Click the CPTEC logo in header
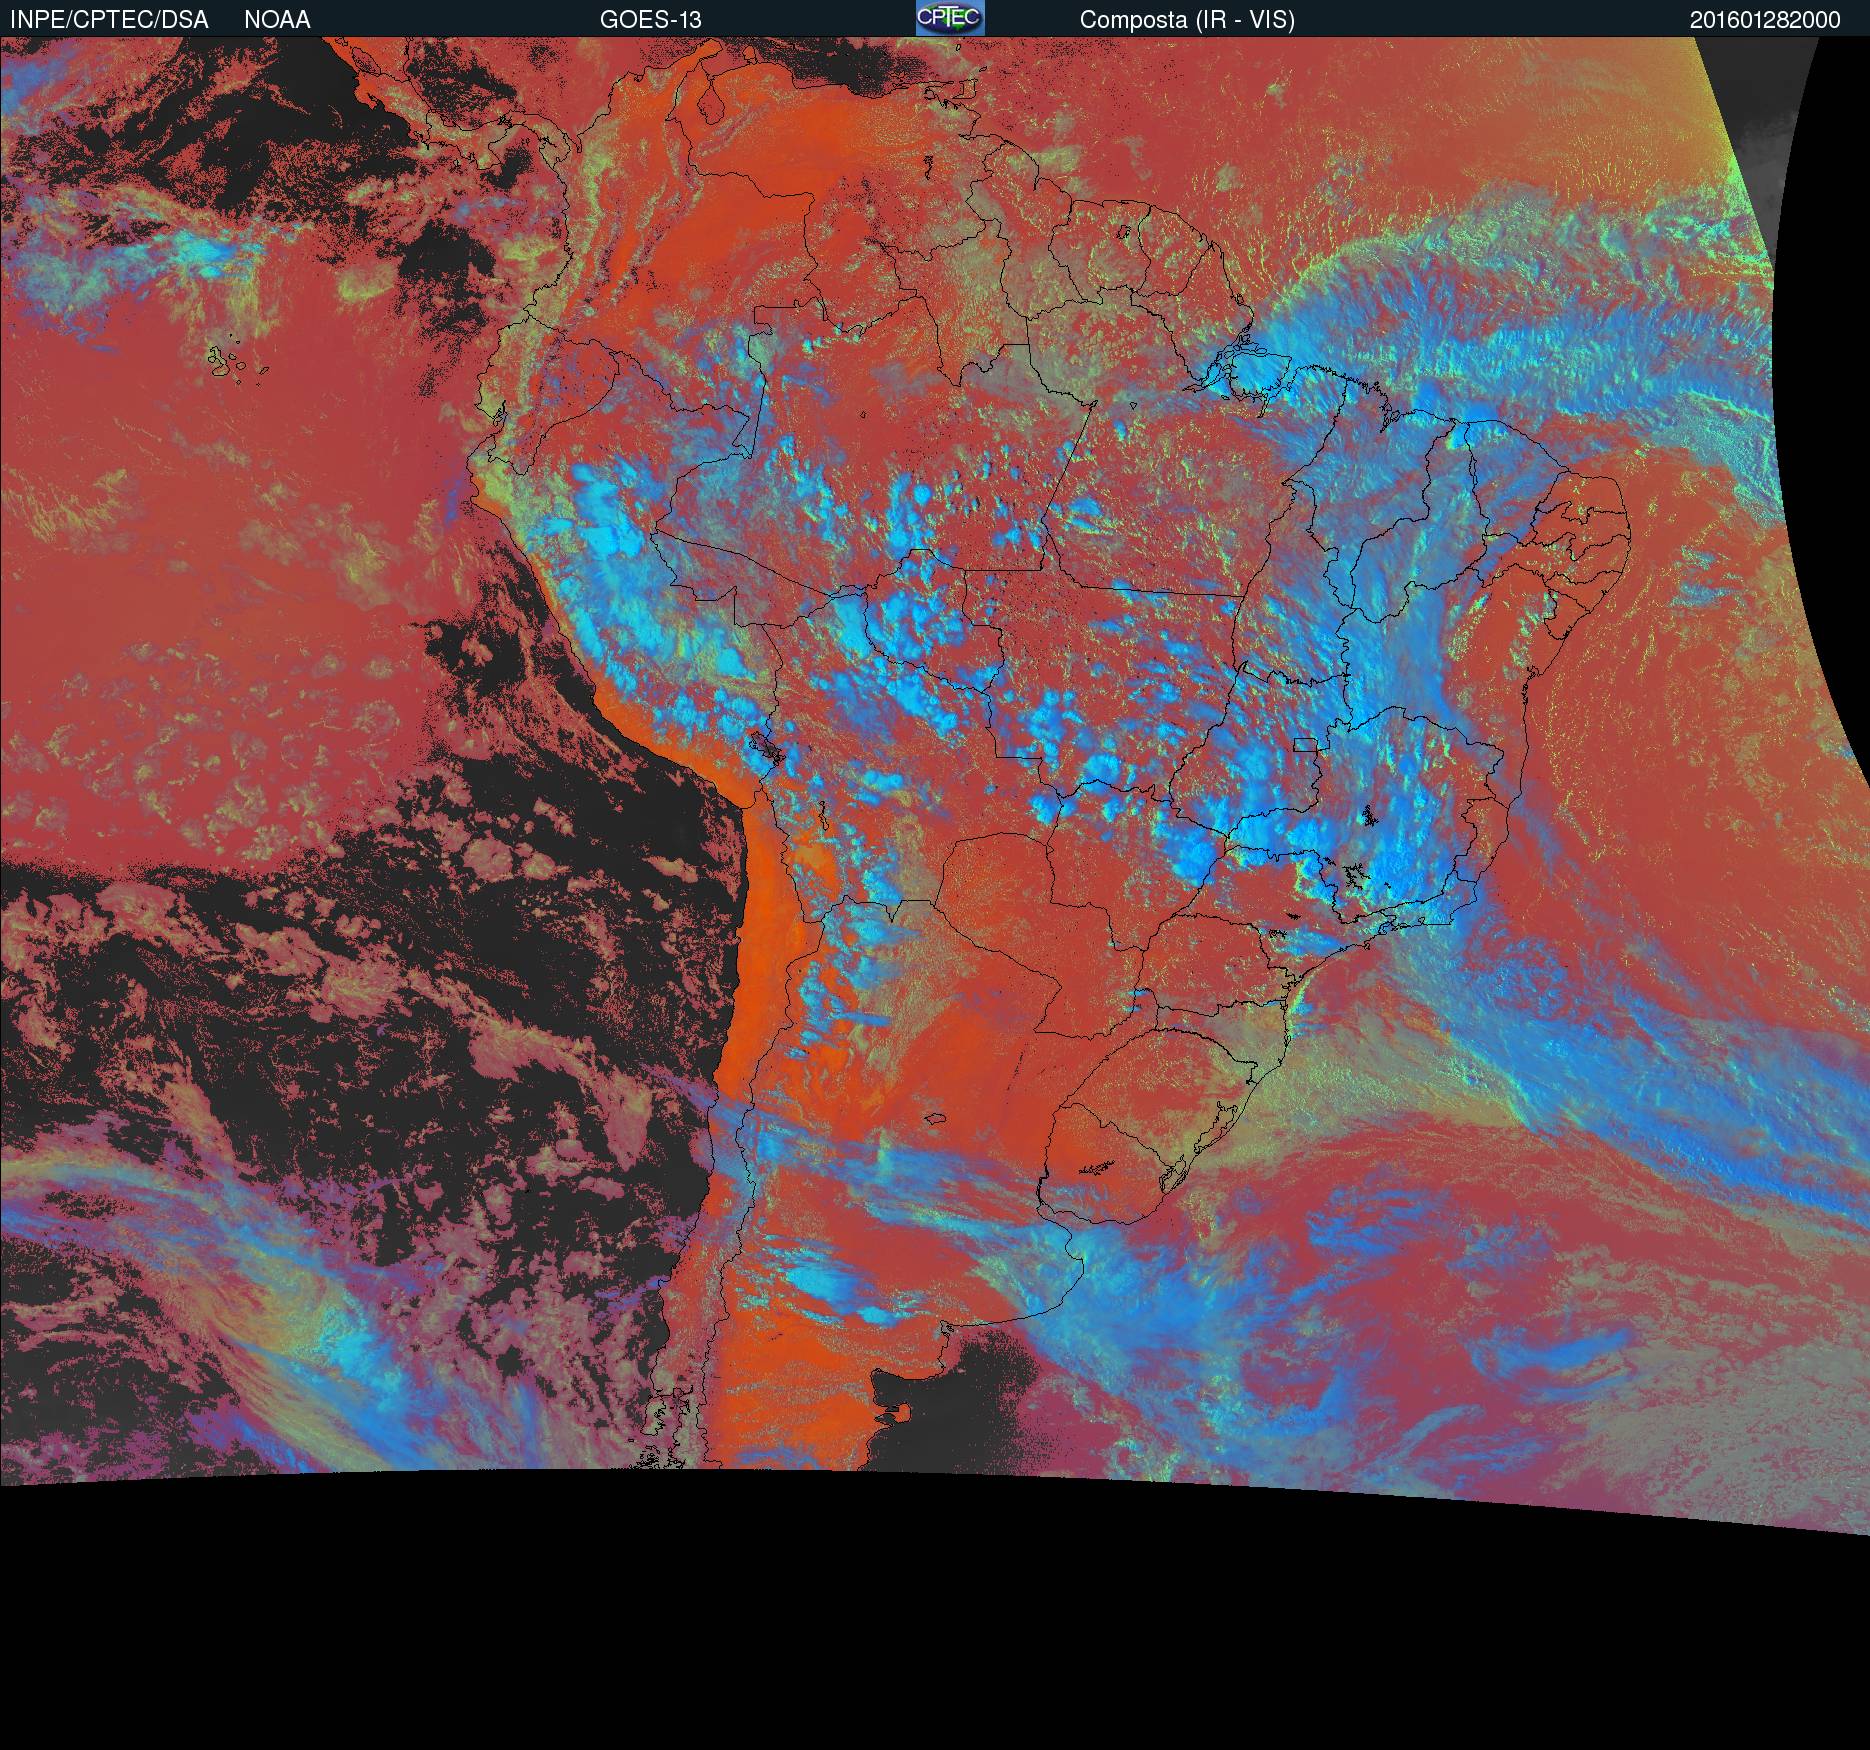Viewport: 1870px width, 1750px height. pyautogui.click(x=950, y=18)
